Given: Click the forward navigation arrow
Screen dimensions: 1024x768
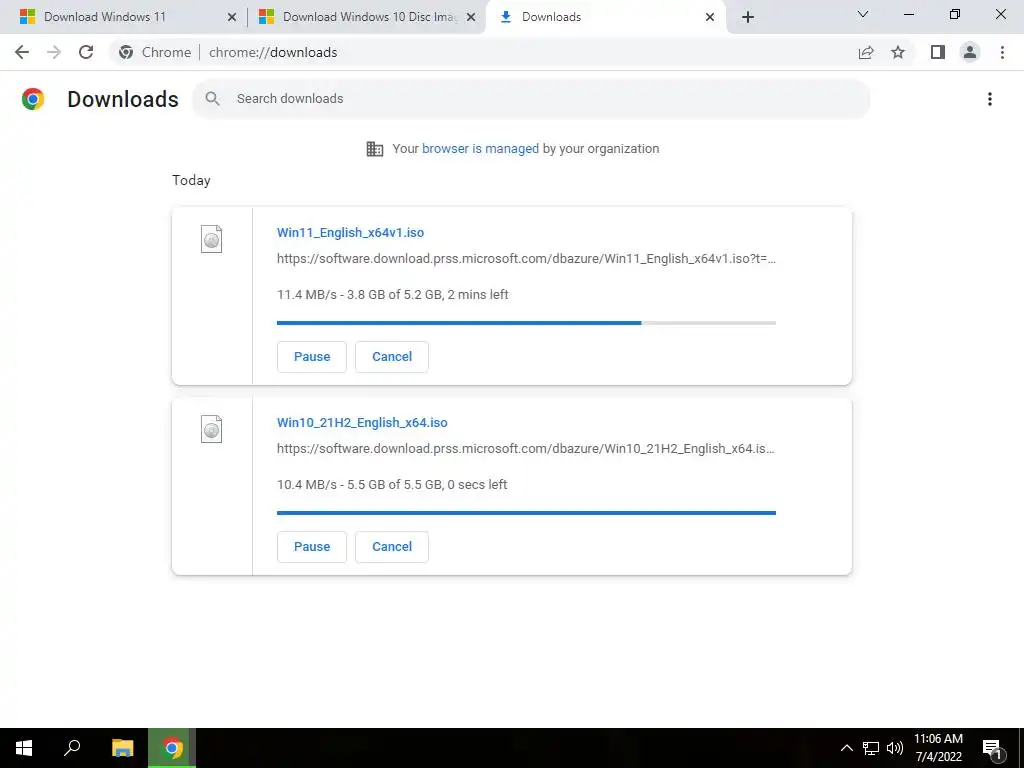Looking at the screenshot, I should [x=54, y=52].
